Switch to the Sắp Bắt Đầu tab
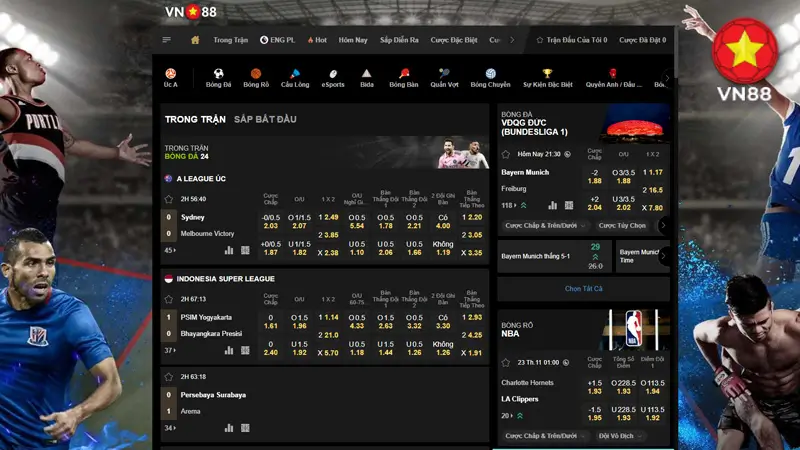800x450 pixels. click(265, 119)
